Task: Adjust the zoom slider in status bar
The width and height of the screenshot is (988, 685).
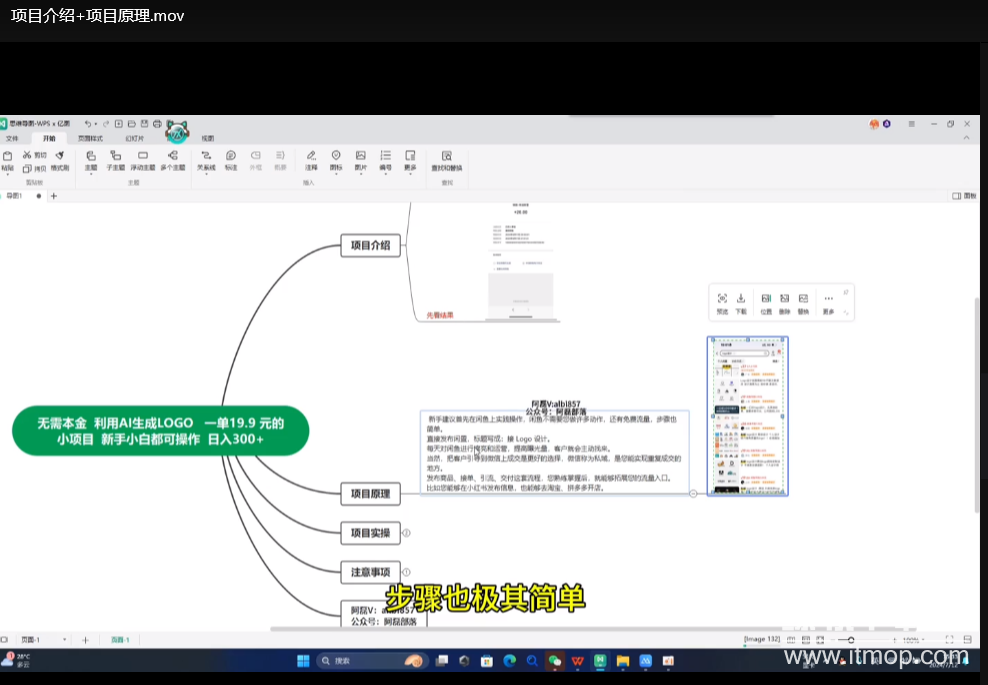Action: click(x=851, y=640)
